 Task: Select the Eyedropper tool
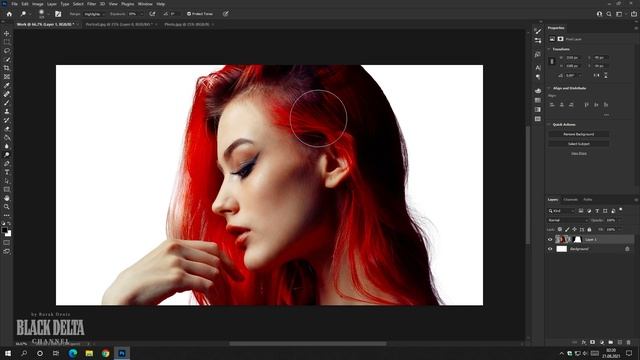pos(7,85)
